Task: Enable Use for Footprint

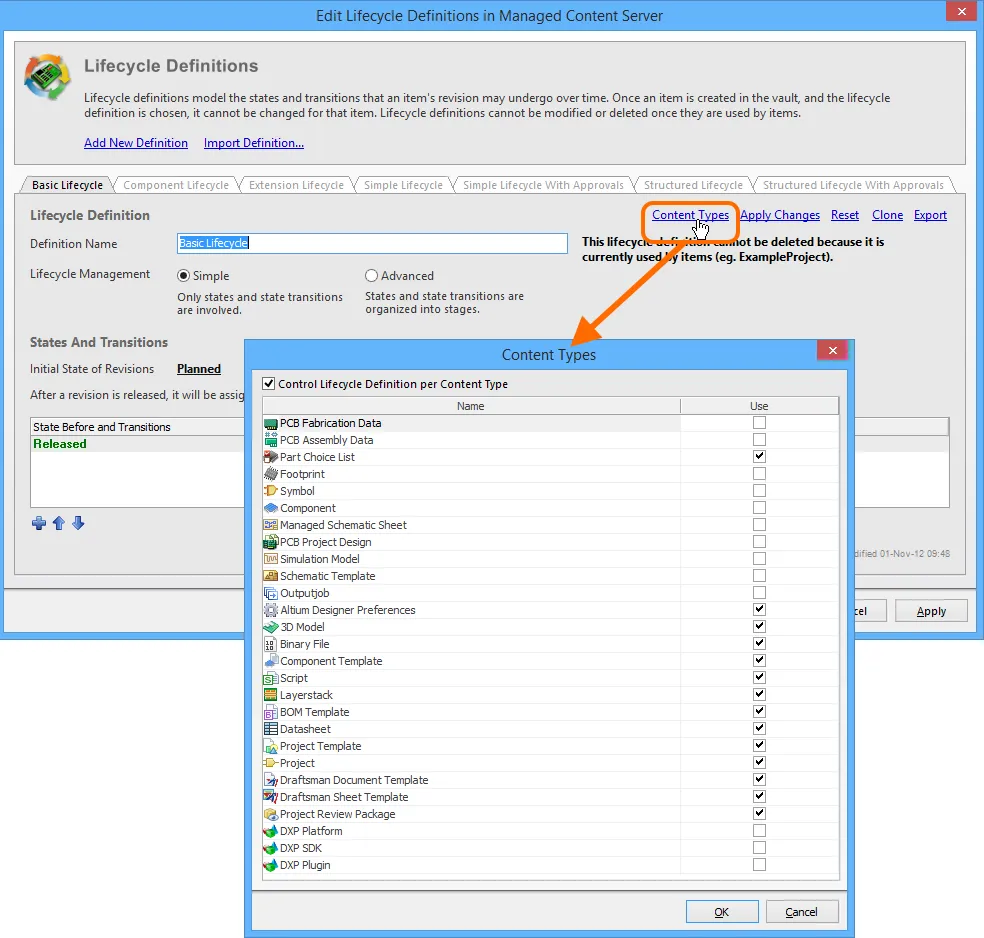Action: click(759, 474)
